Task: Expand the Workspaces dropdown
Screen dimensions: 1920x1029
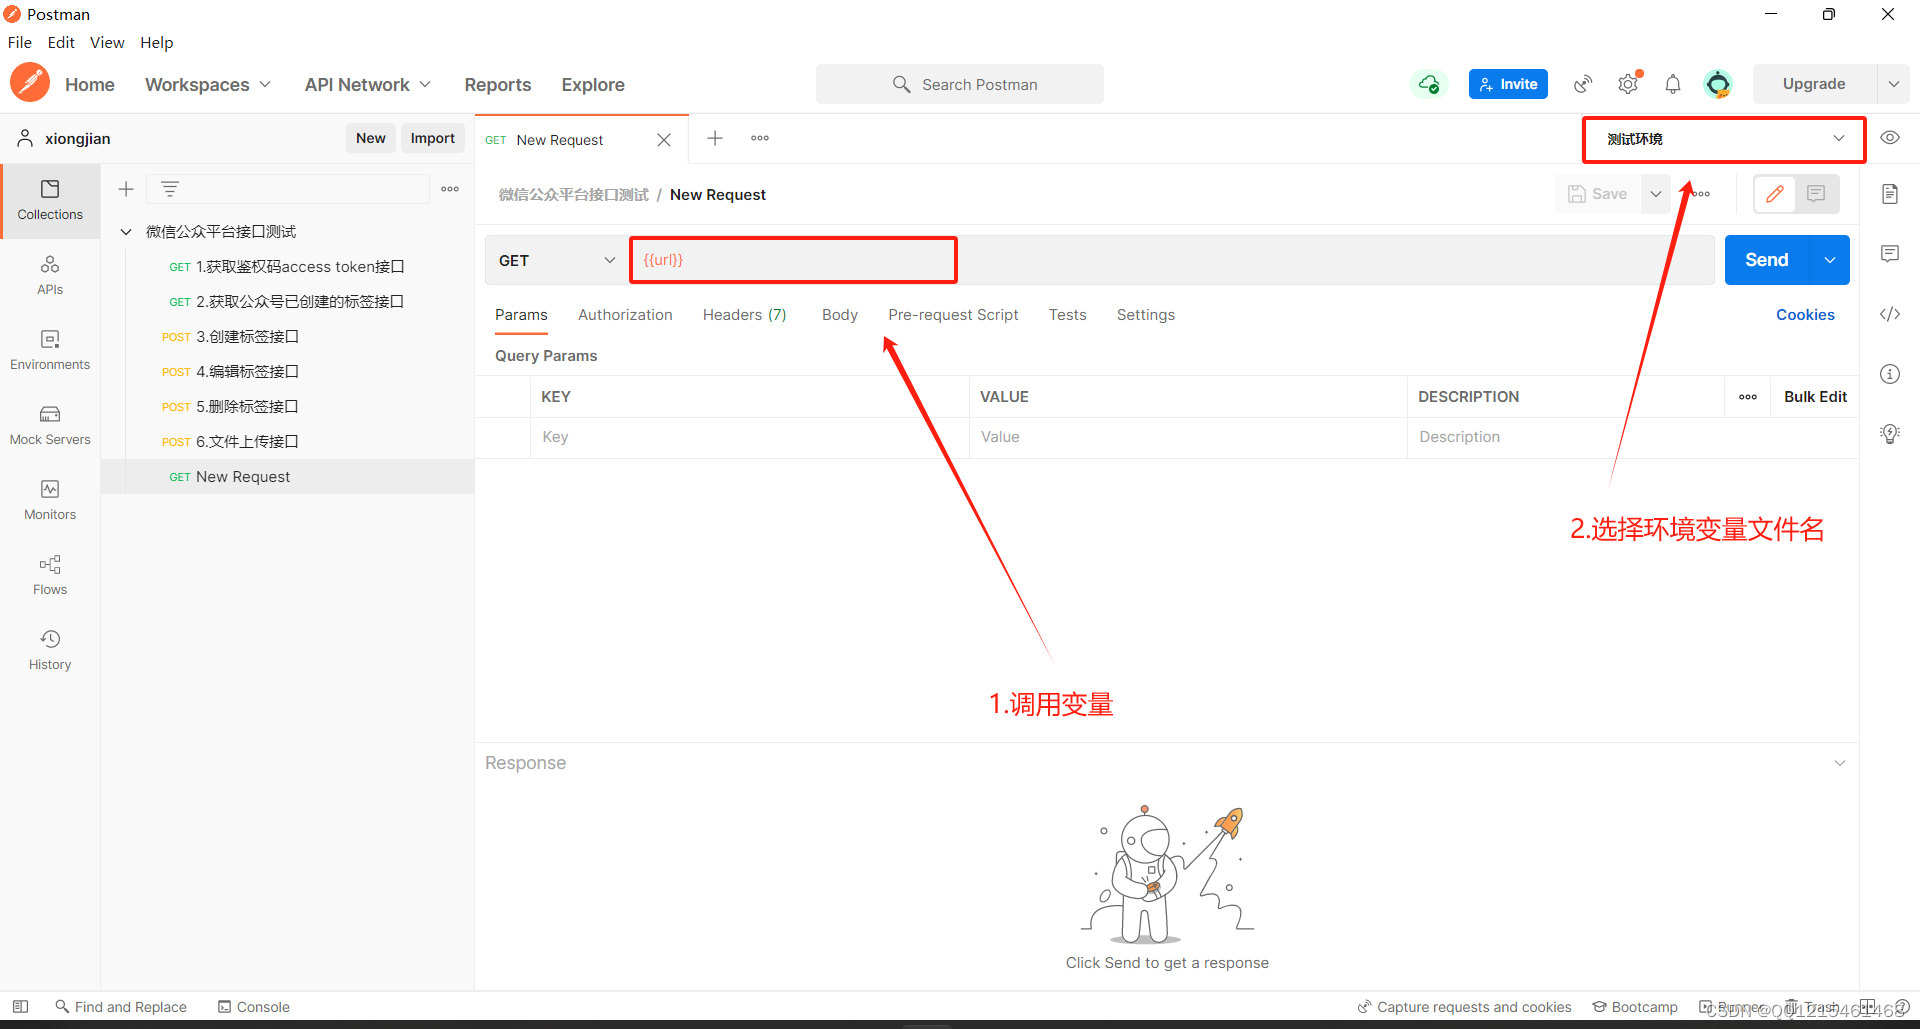Action: (x=208, y=84)
